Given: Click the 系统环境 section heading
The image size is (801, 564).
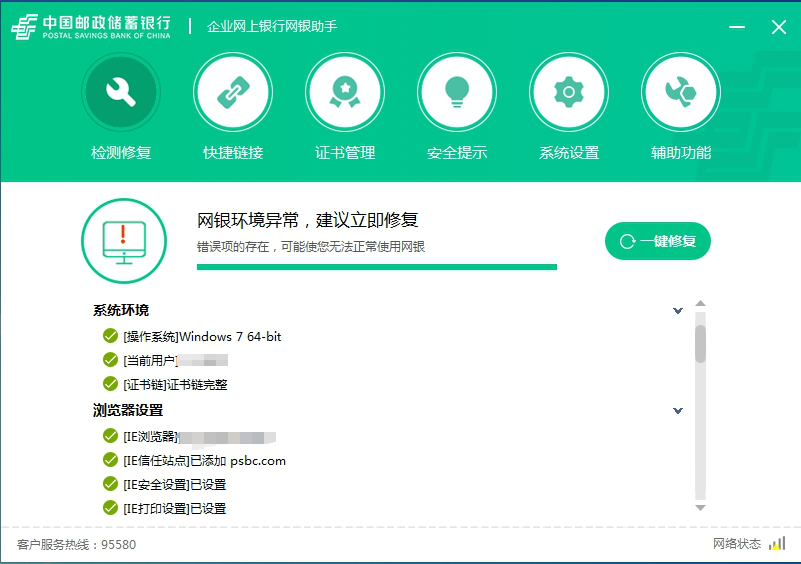Looking at the screenshot, I should point(121,310).
